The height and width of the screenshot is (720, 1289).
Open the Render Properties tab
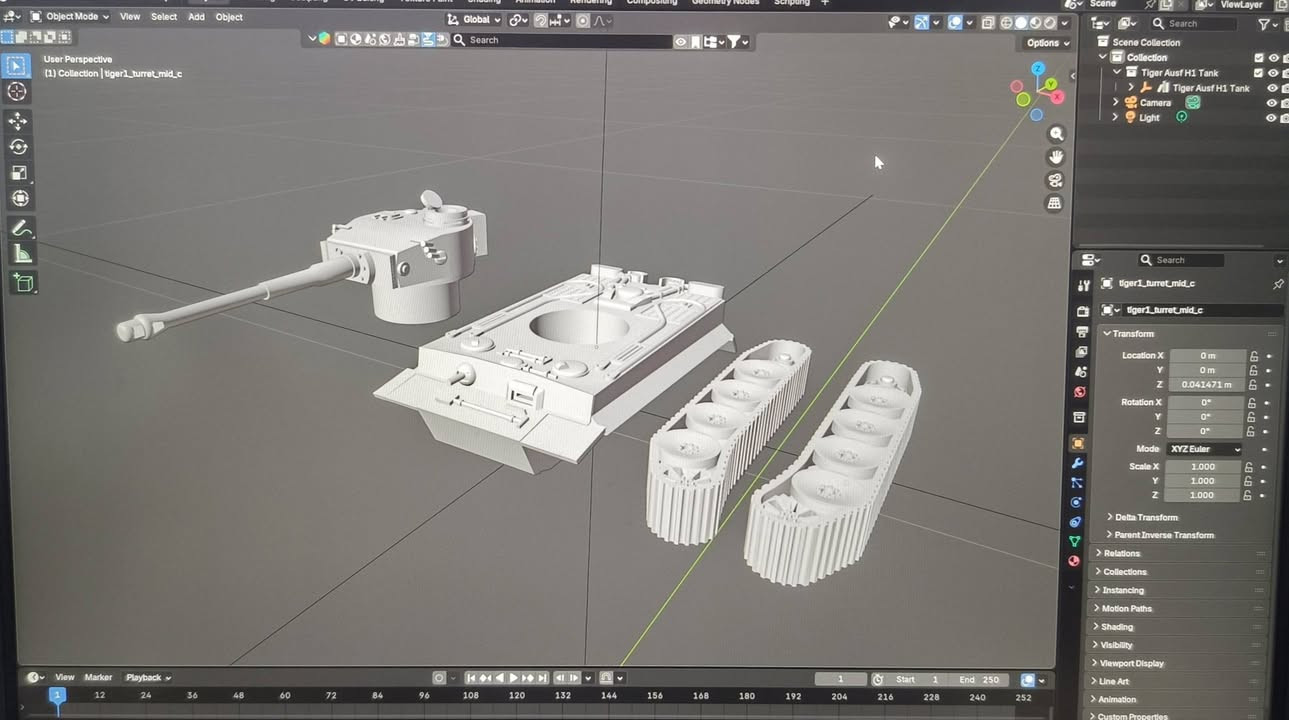pyautogui.click(x=1083, y=310)
